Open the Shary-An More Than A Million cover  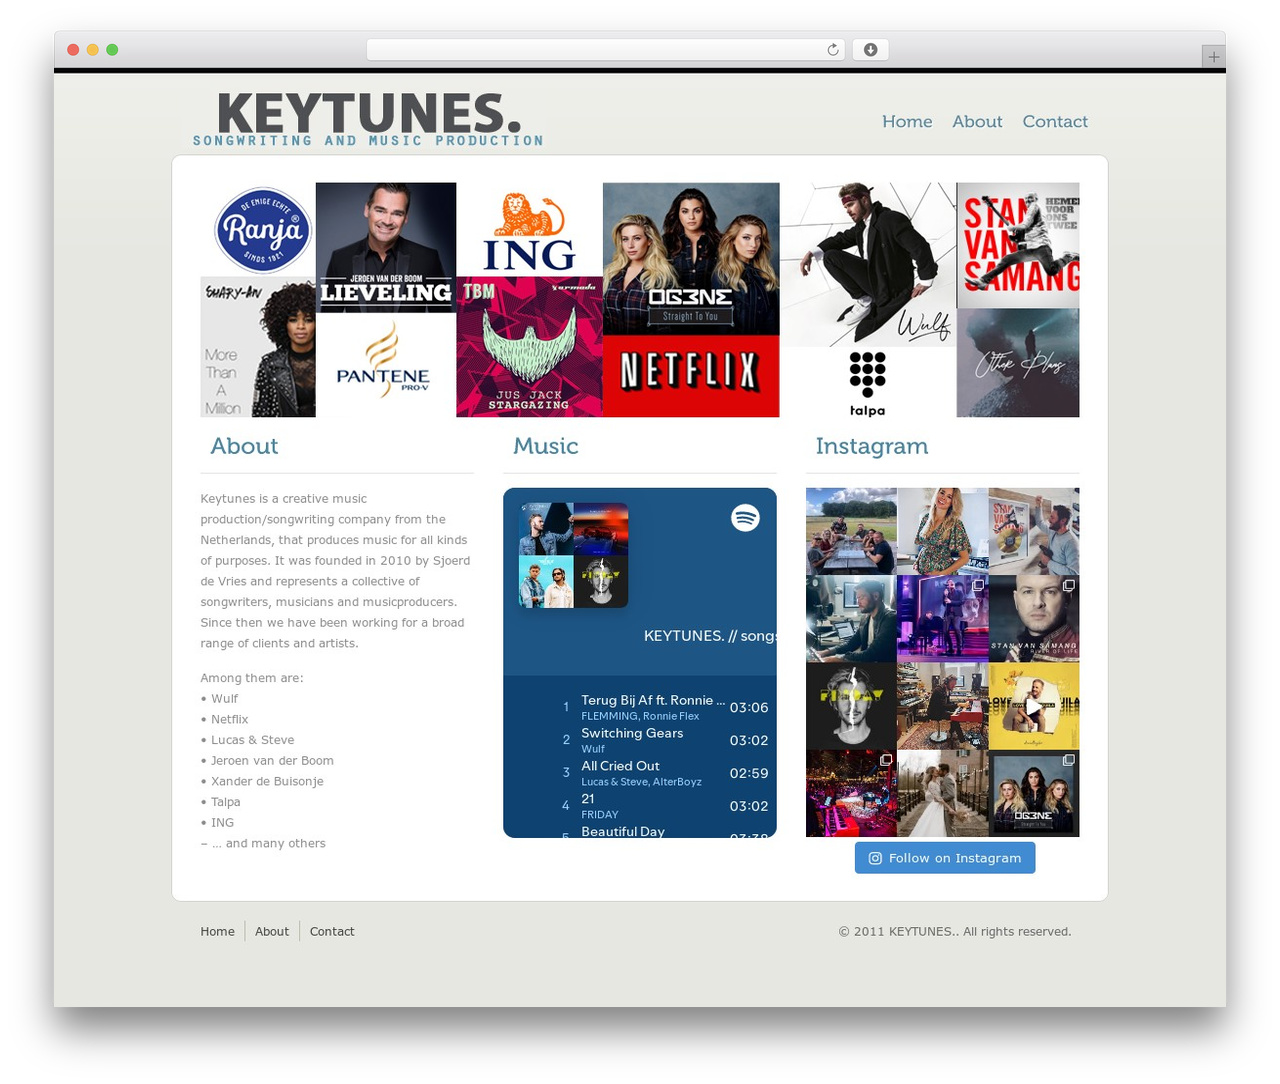coord(258,347)
